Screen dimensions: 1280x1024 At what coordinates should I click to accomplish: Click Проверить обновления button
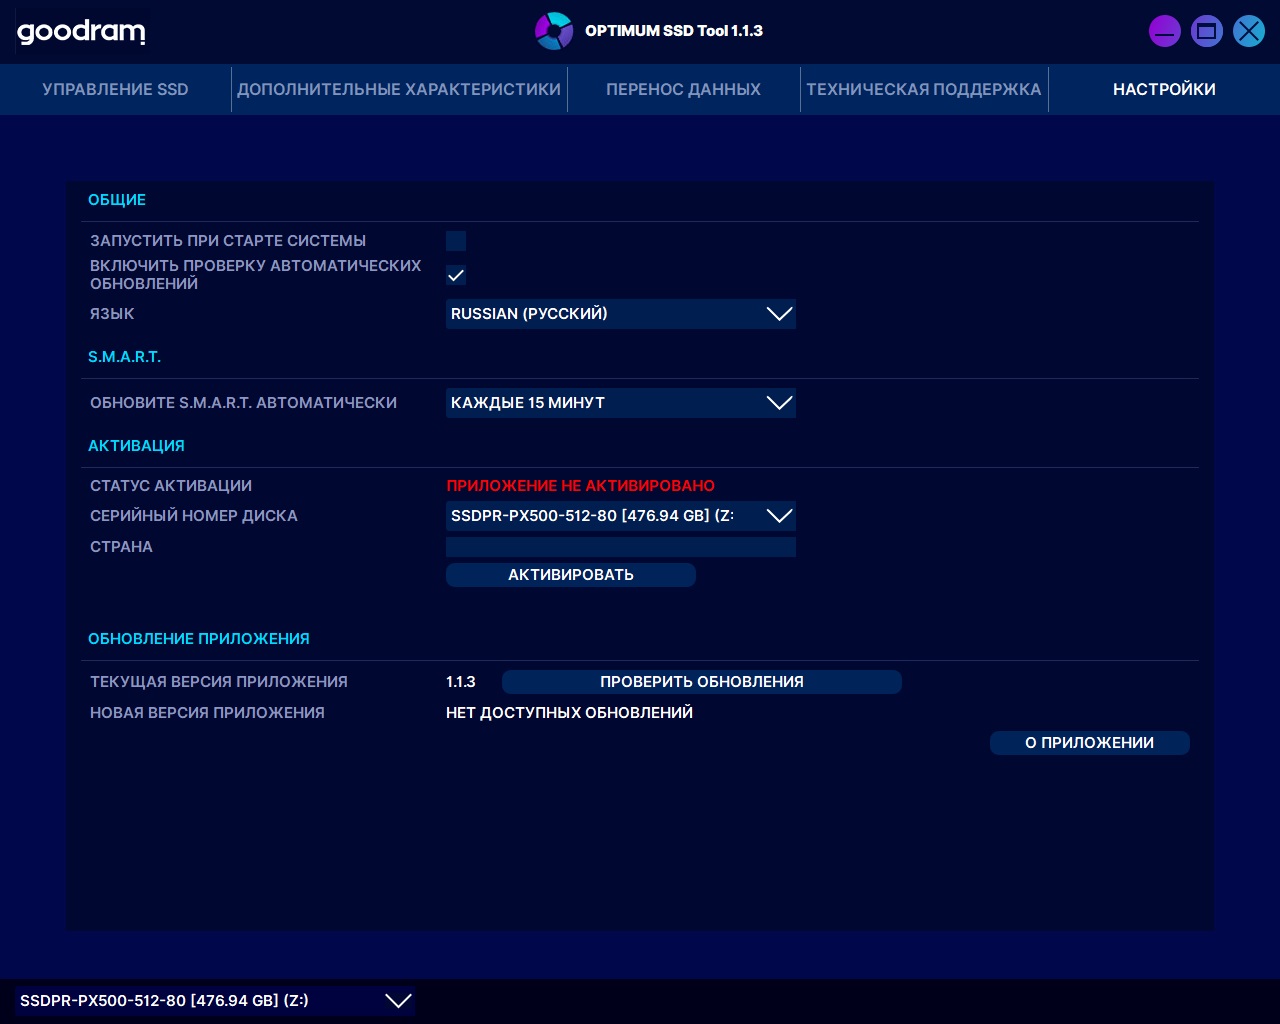(702, 682)
